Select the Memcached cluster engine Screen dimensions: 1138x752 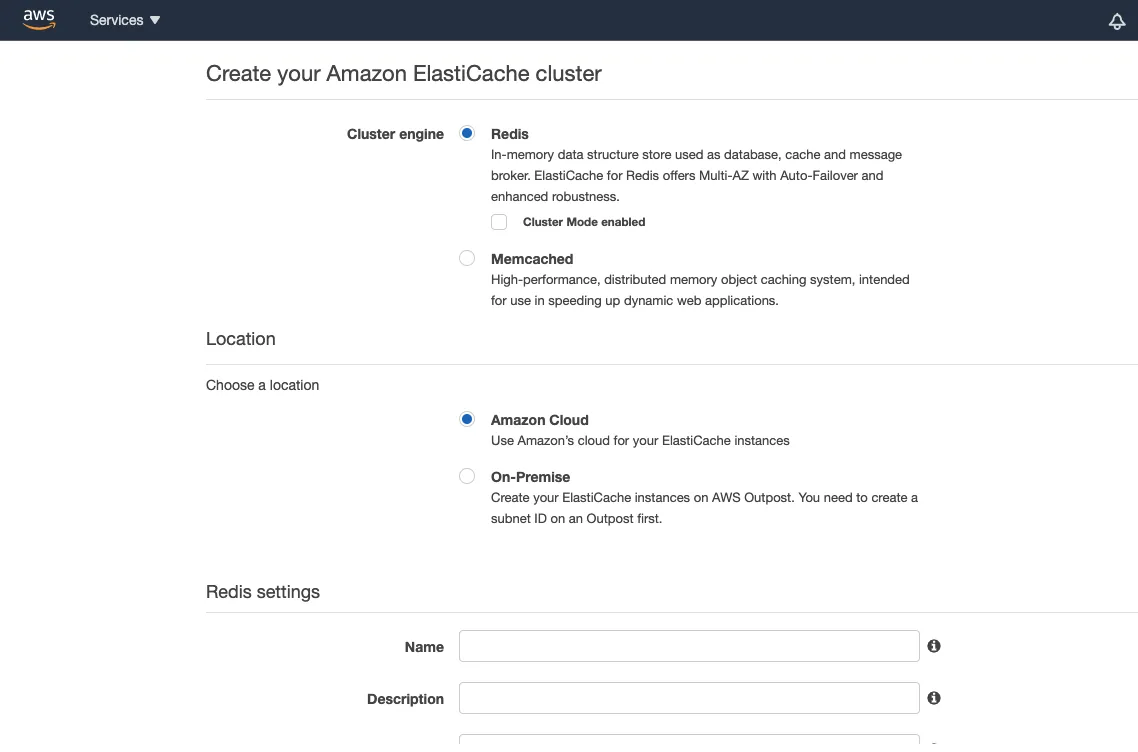(467, 257)
